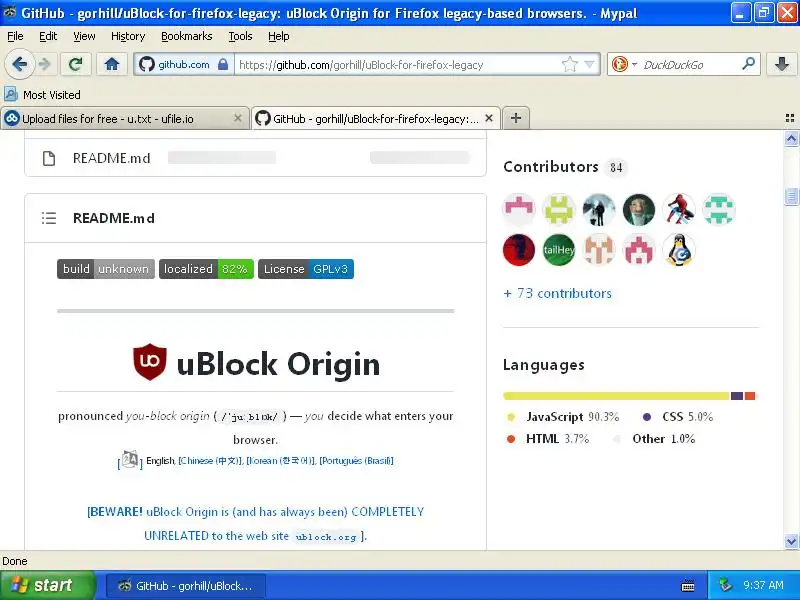Open the Tux penguin contributor avatar

679,249
